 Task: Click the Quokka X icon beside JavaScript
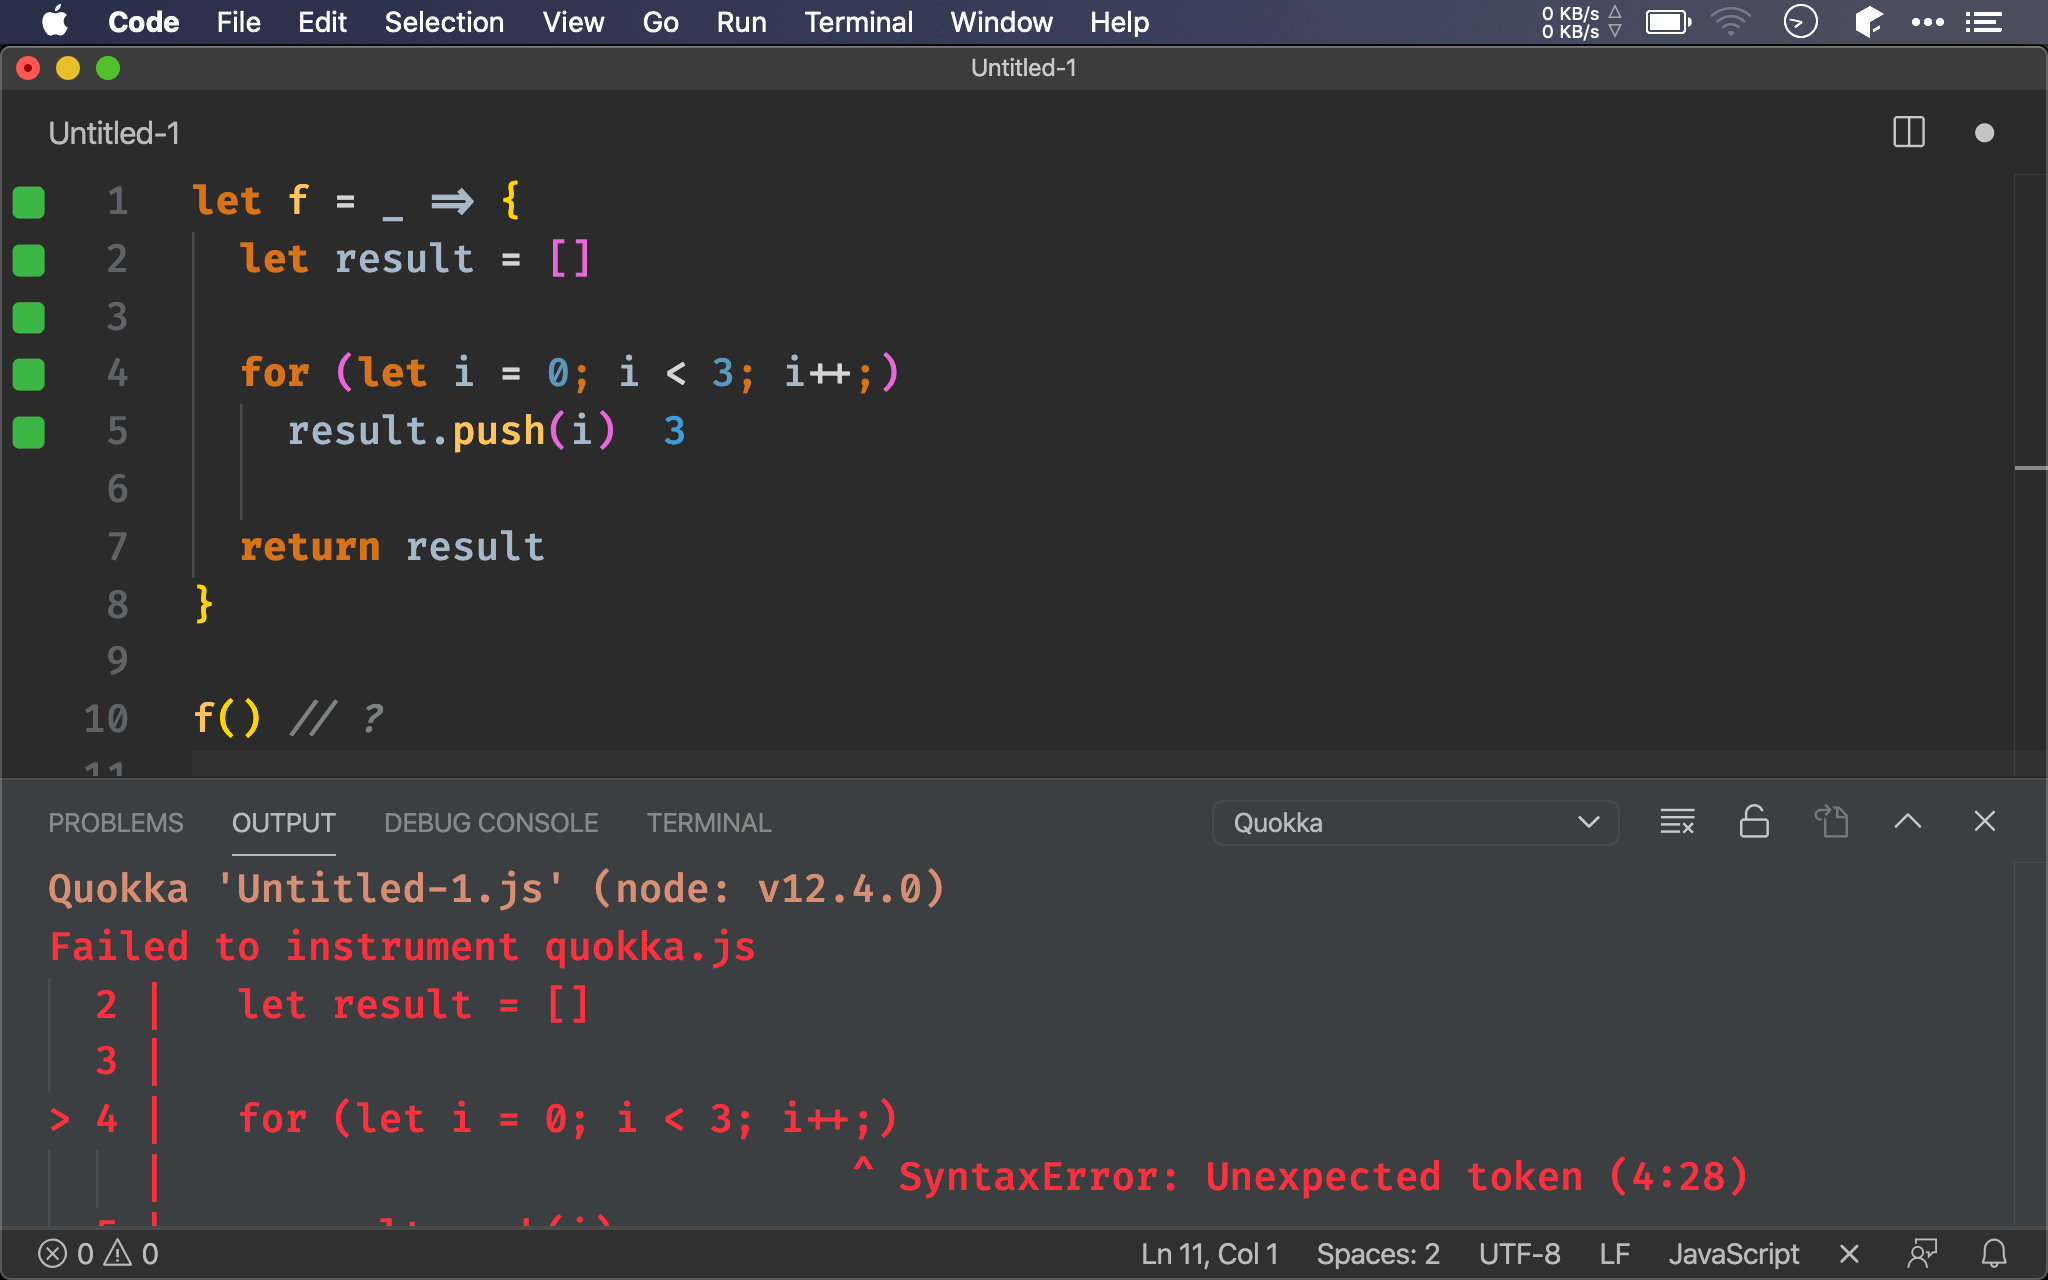pos(1849,1253)
